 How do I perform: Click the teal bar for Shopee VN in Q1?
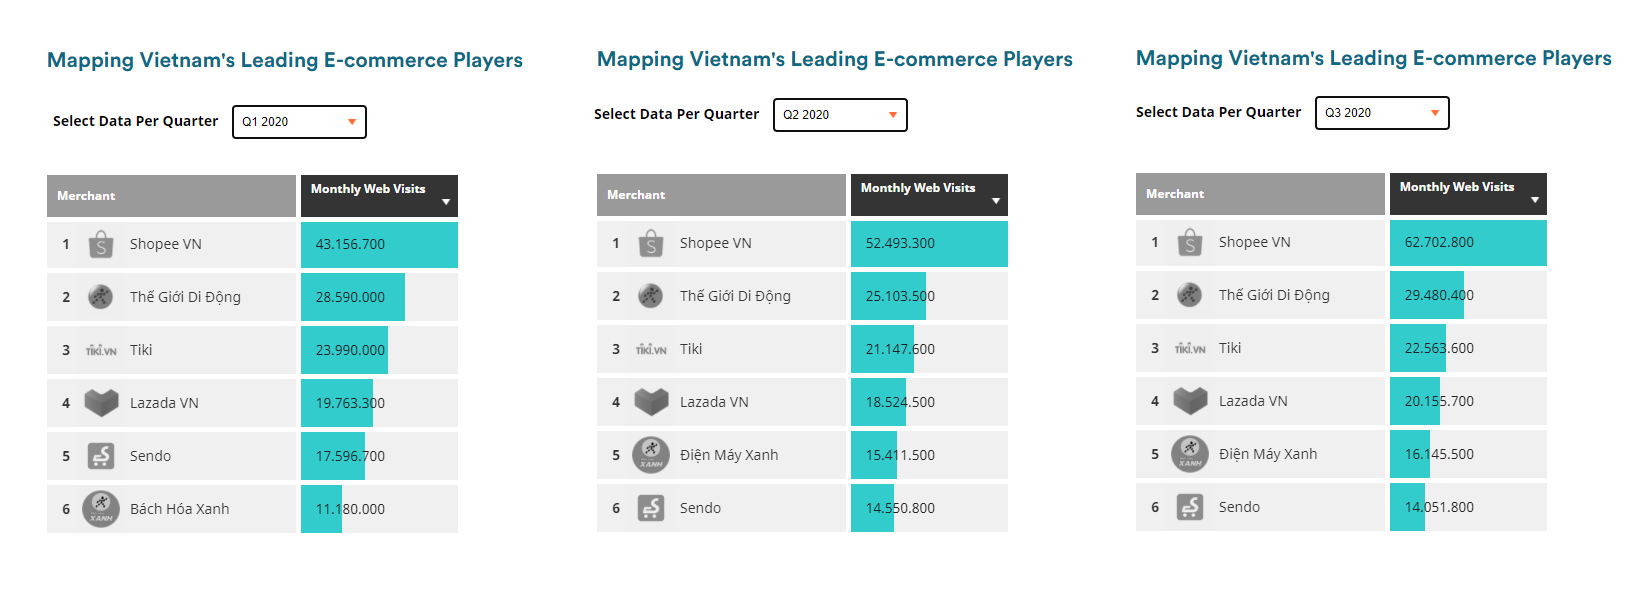(378, 244)
